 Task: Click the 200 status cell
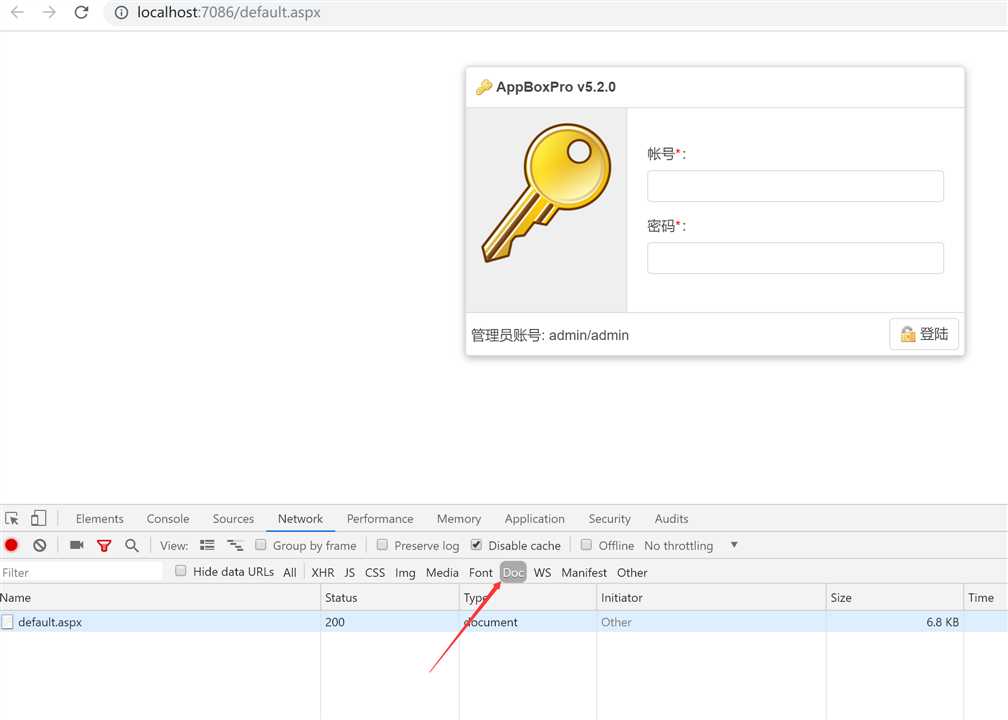coord(390,622)
